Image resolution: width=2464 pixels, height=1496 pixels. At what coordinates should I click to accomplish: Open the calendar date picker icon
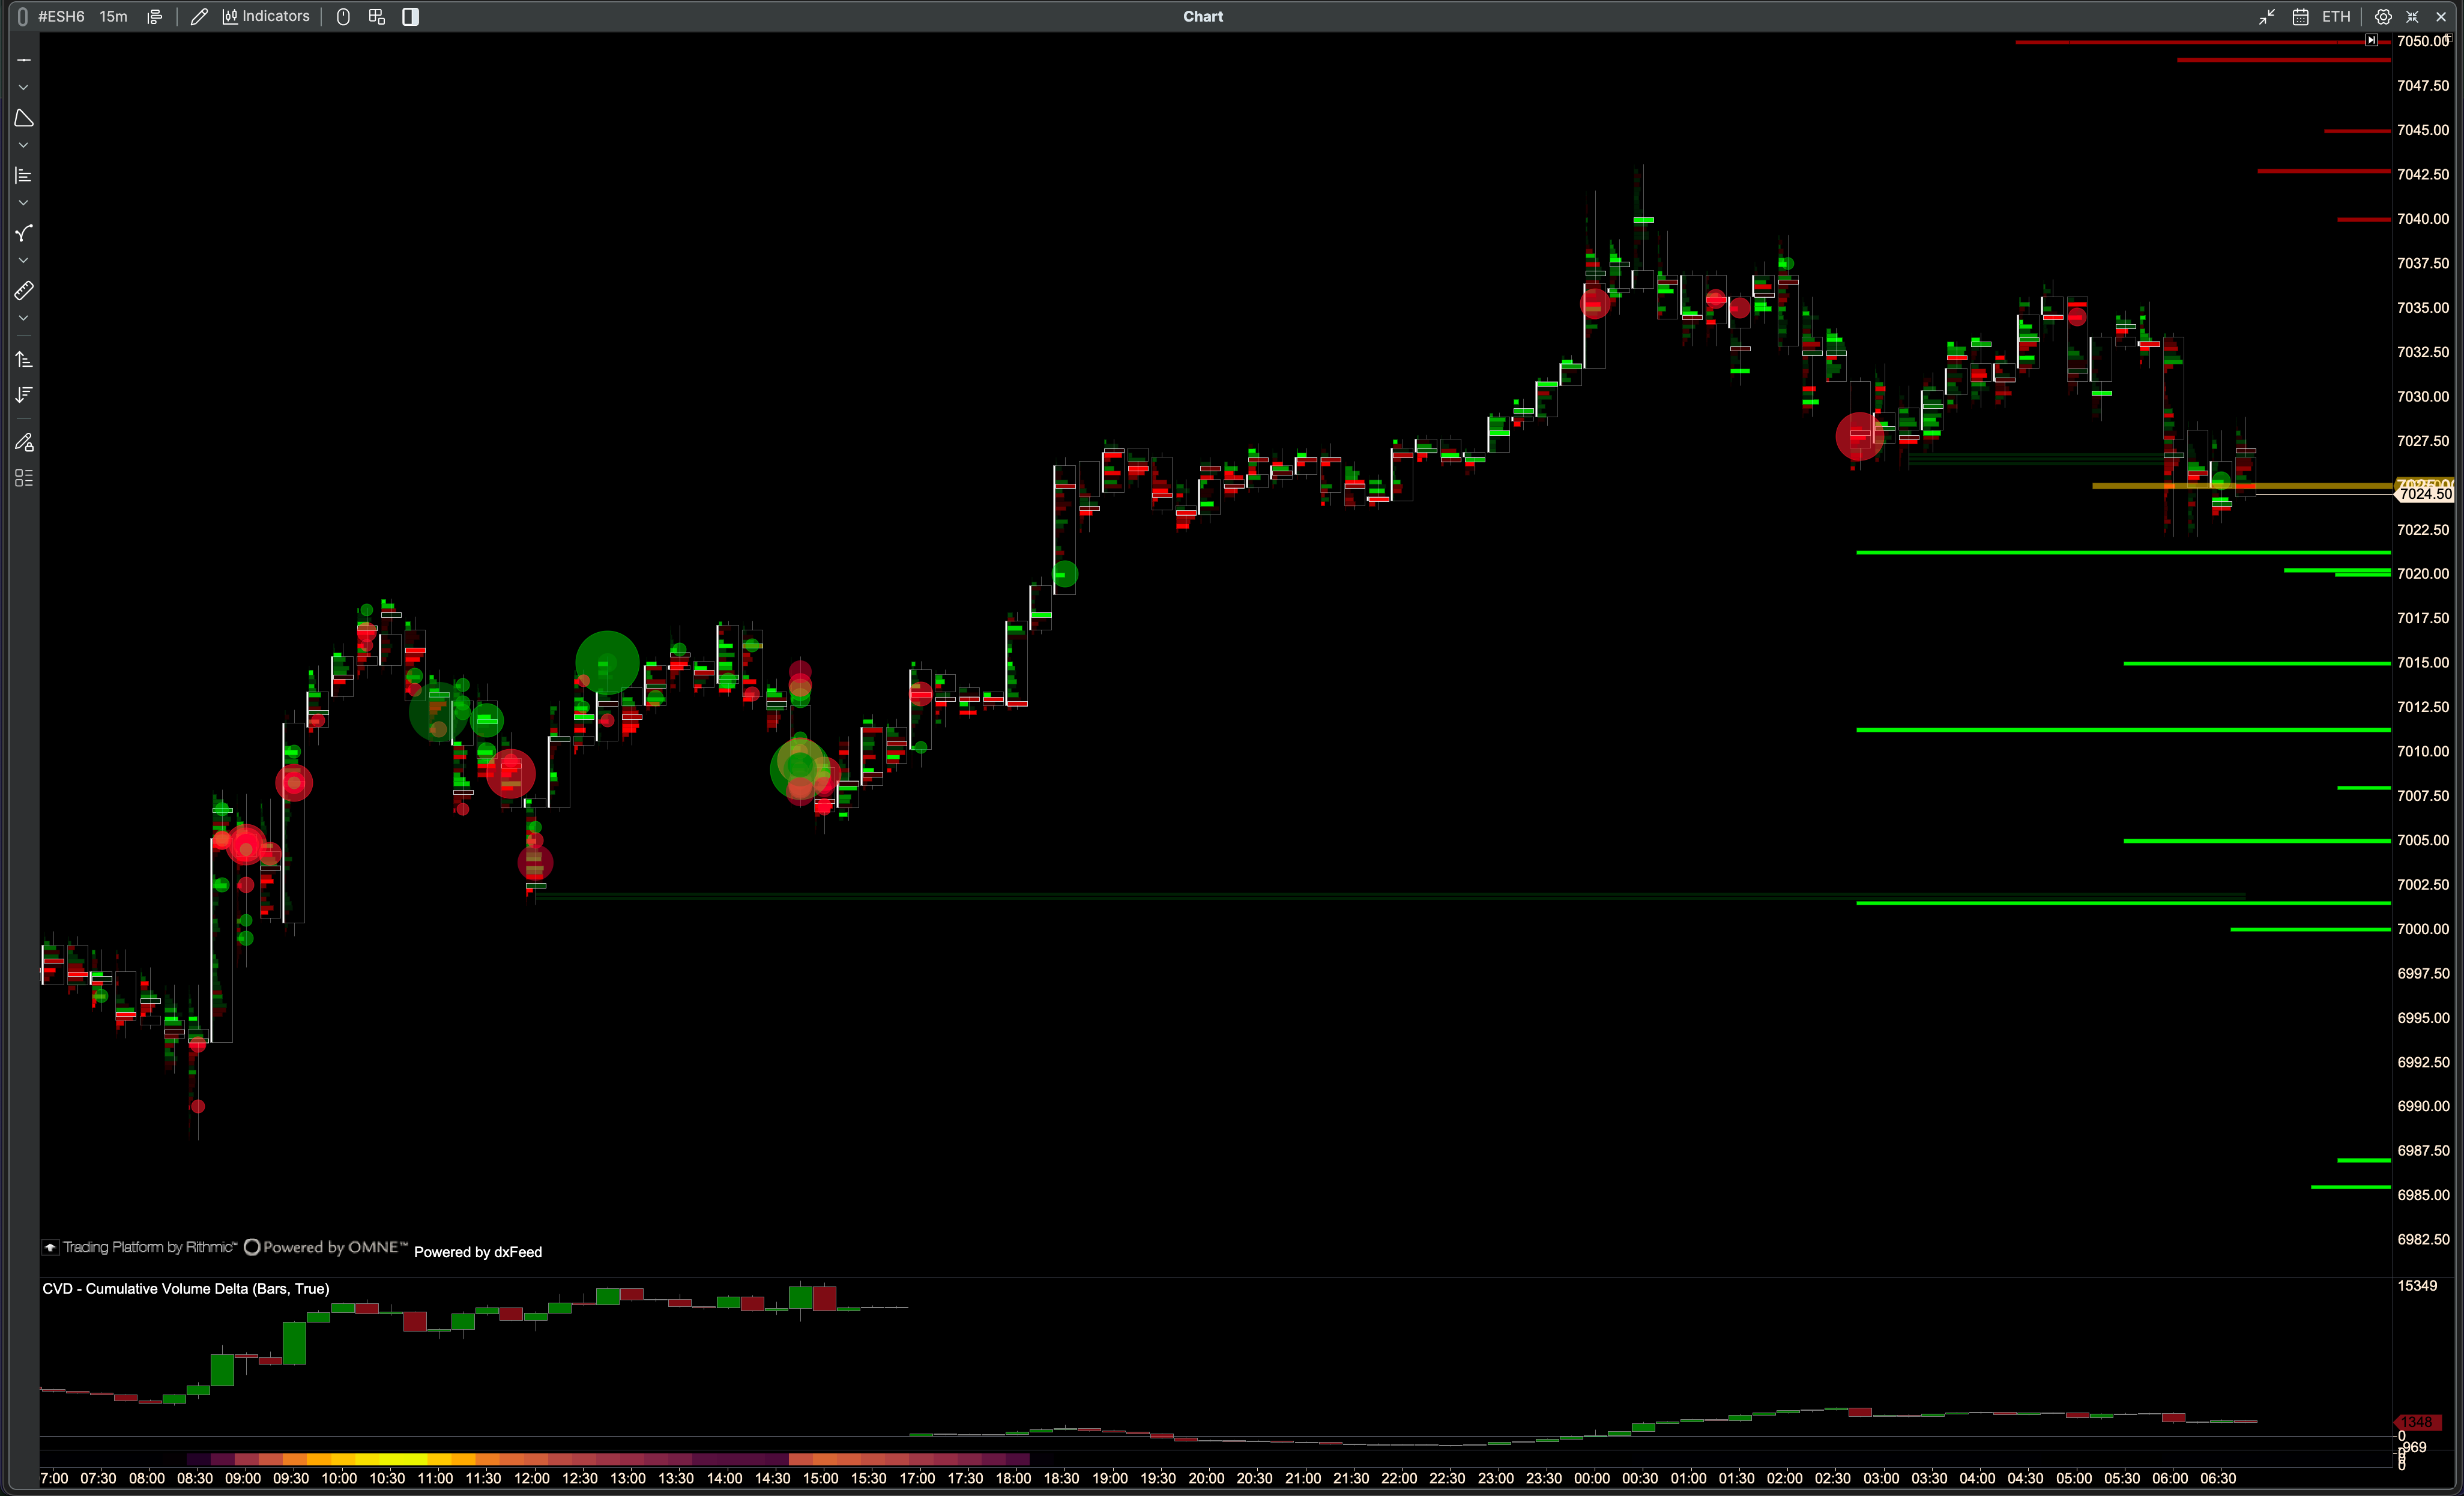tap(2300, 16)
